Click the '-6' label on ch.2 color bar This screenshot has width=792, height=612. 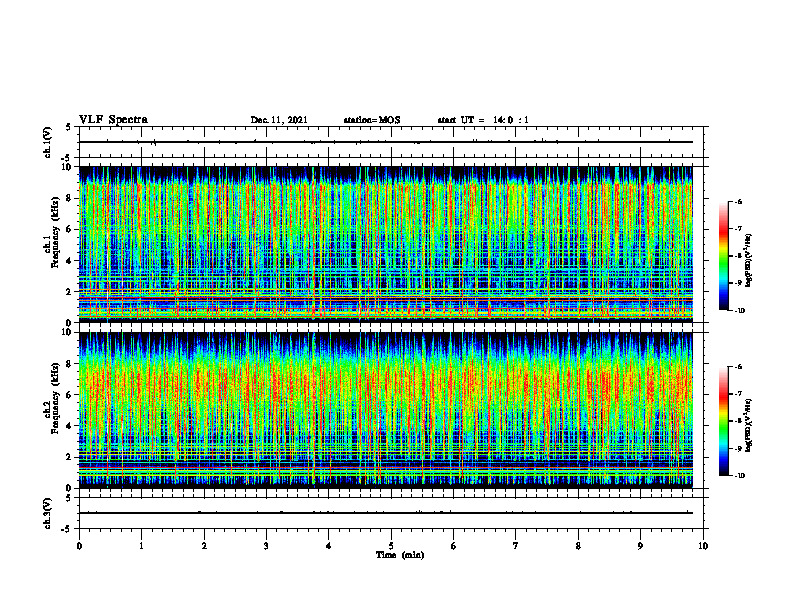[x=739, y=367]
